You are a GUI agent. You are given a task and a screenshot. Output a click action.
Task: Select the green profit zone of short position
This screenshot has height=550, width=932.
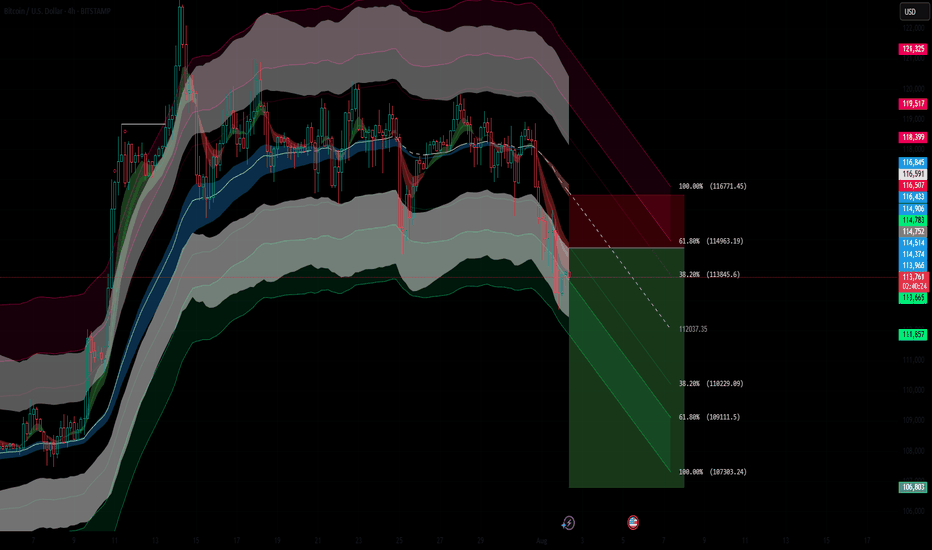(x=626, y=367)
